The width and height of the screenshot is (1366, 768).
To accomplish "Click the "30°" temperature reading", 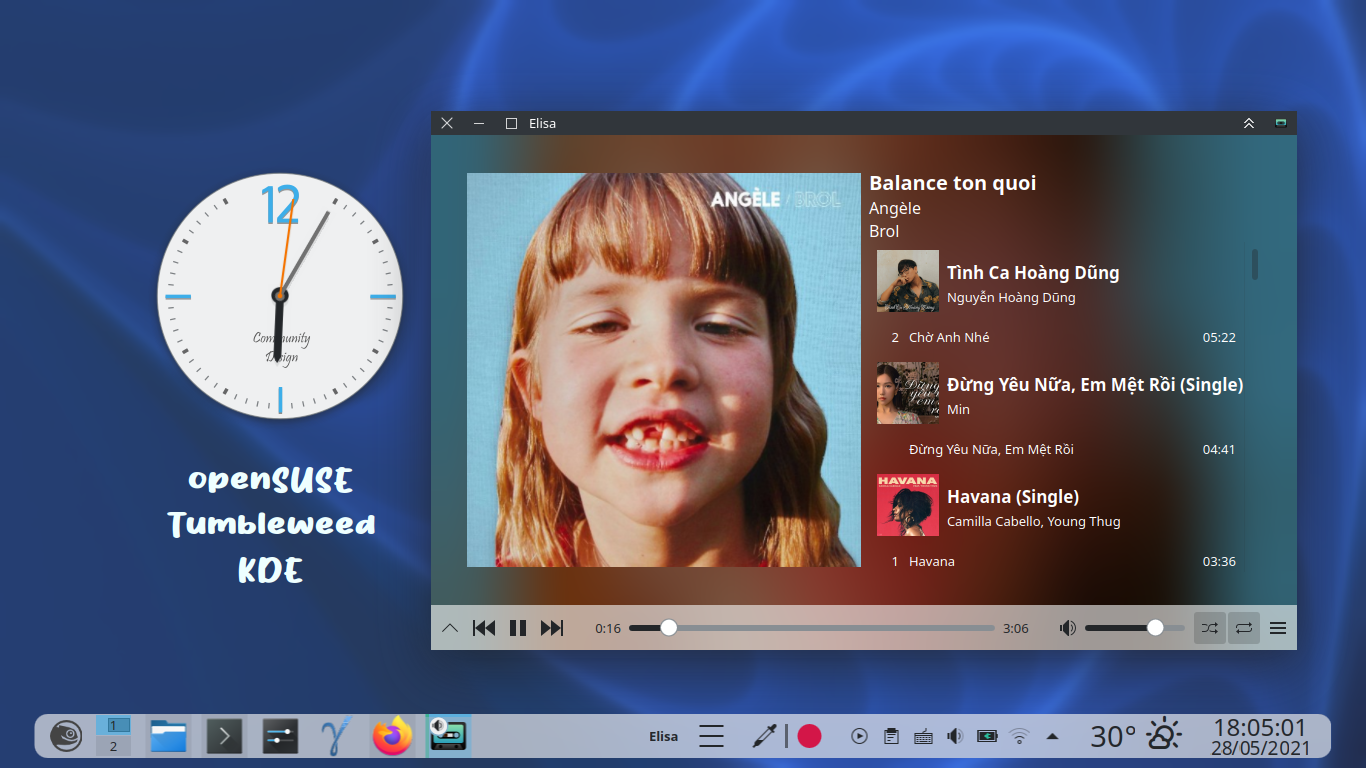I will (x=1113, y=737).
